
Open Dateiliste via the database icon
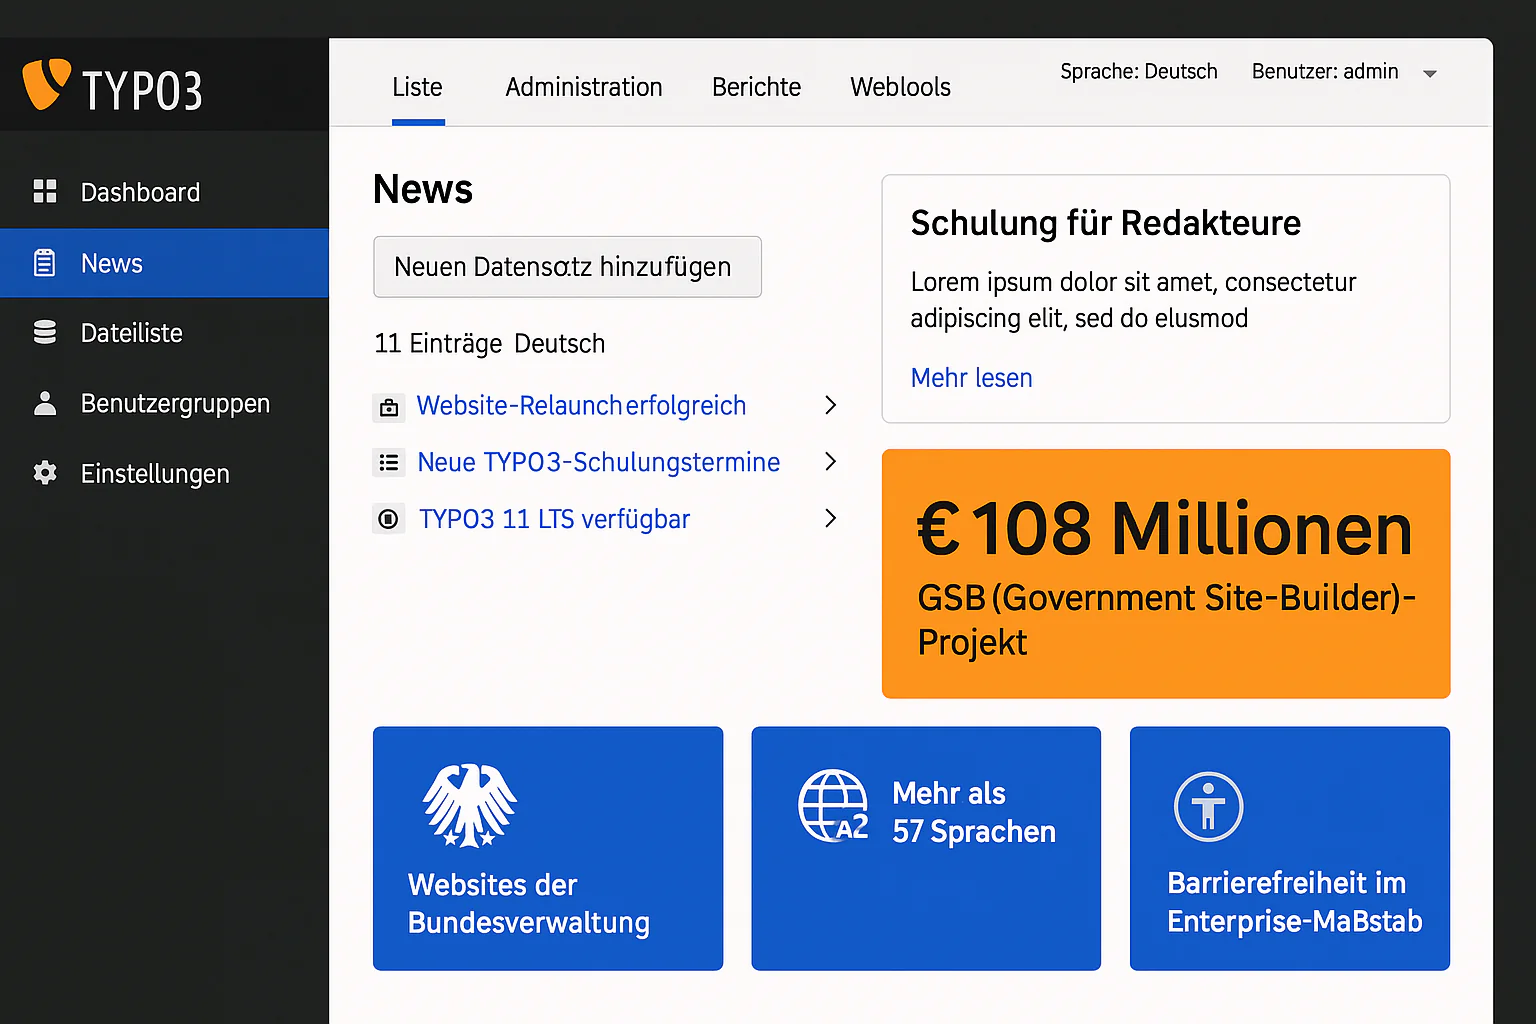(x=45, y=332)
